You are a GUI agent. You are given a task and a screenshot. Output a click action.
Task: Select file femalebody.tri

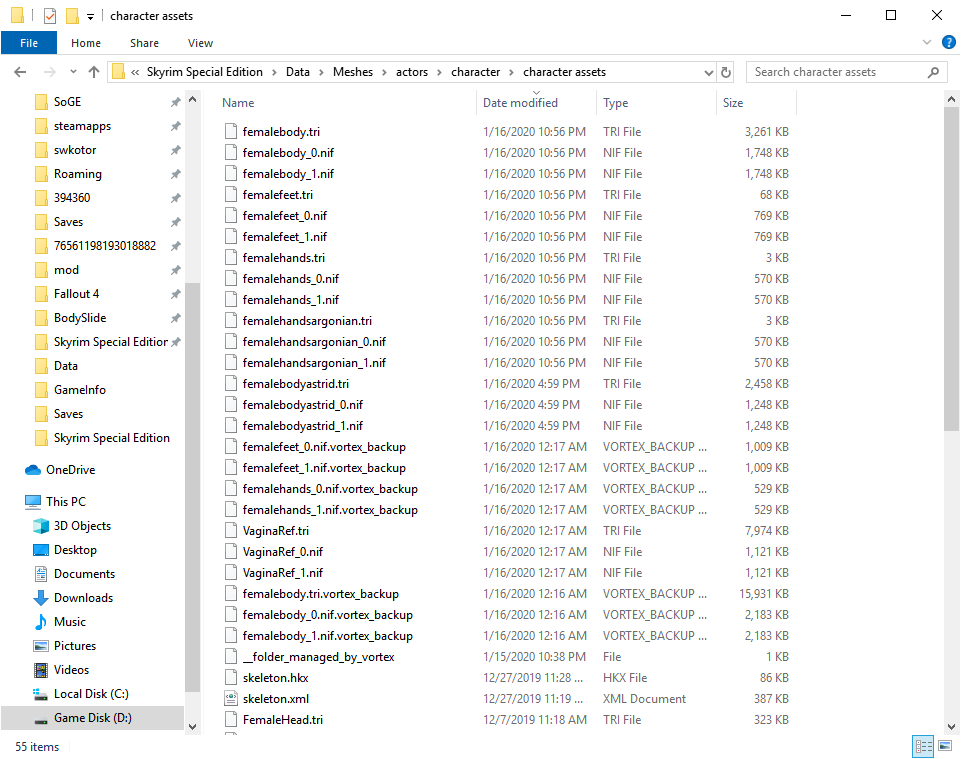[x=281, y=132]
